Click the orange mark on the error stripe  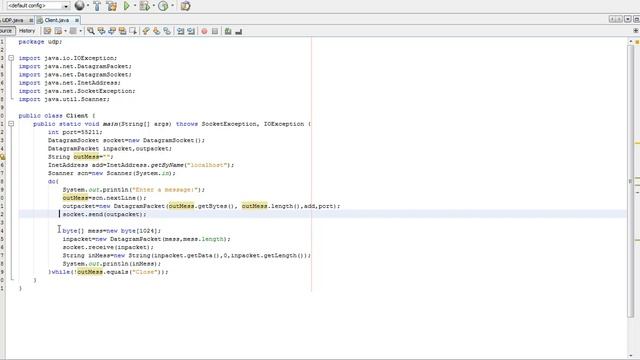click(x=638, y=143)
